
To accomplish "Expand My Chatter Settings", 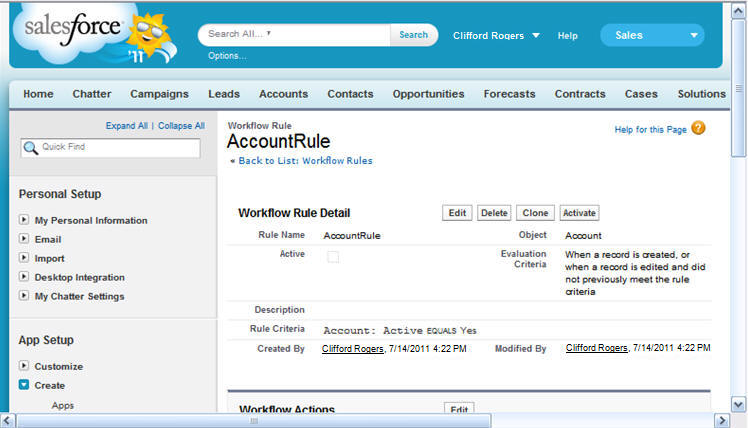I will [24, 295].
